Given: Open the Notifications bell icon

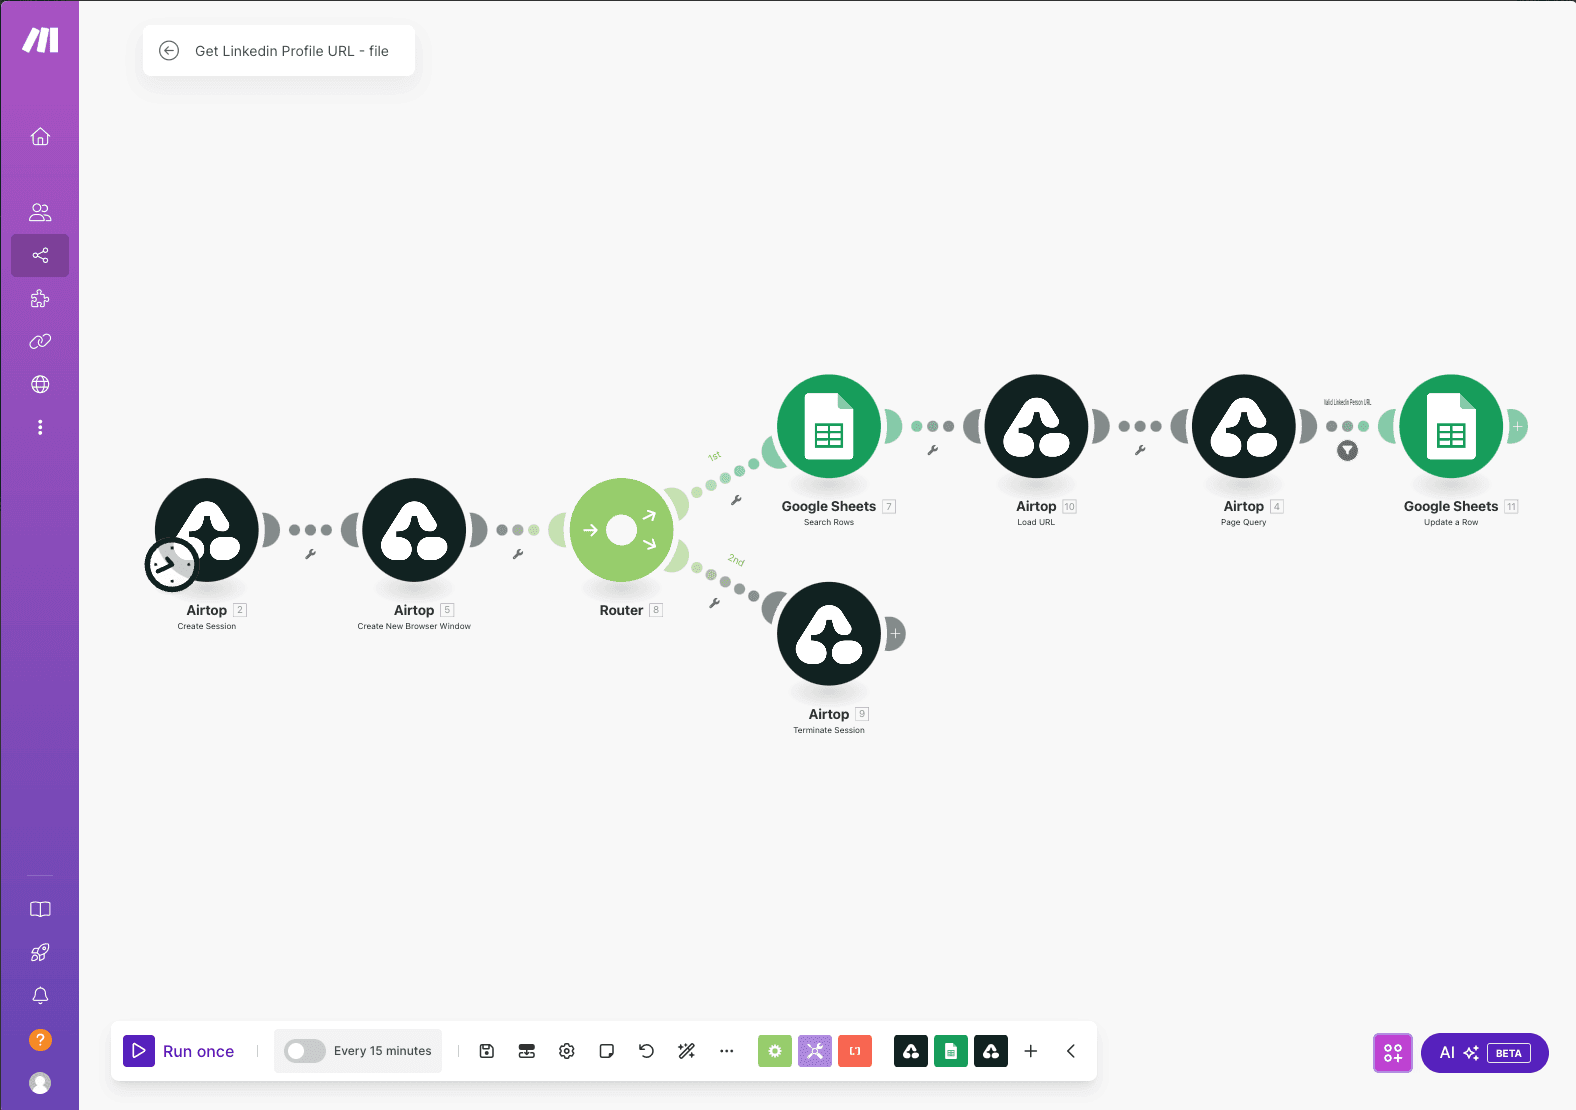Looking at the screenshot, I should pyautogui.click(x=40, y=995).
